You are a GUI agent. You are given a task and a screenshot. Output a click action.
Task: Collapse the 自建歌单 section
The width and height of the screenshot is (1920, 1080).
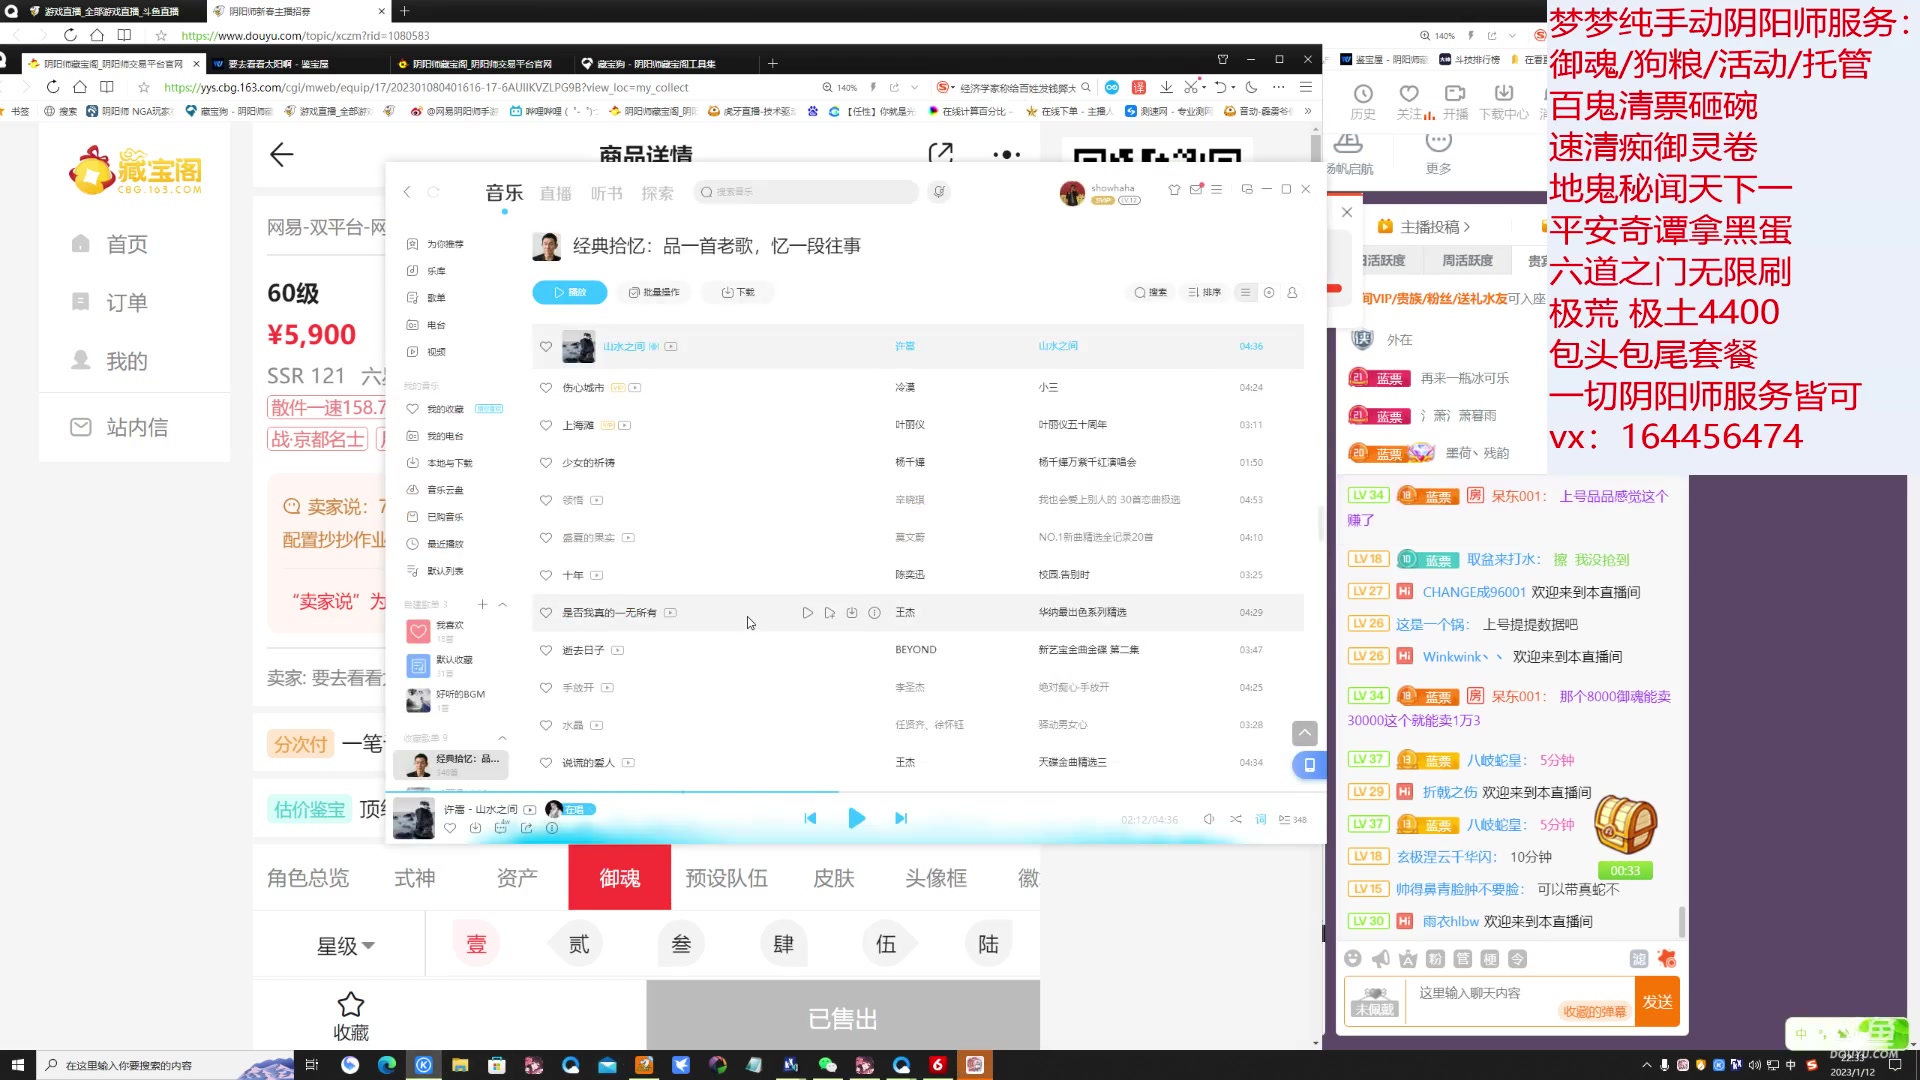[503, 605]
